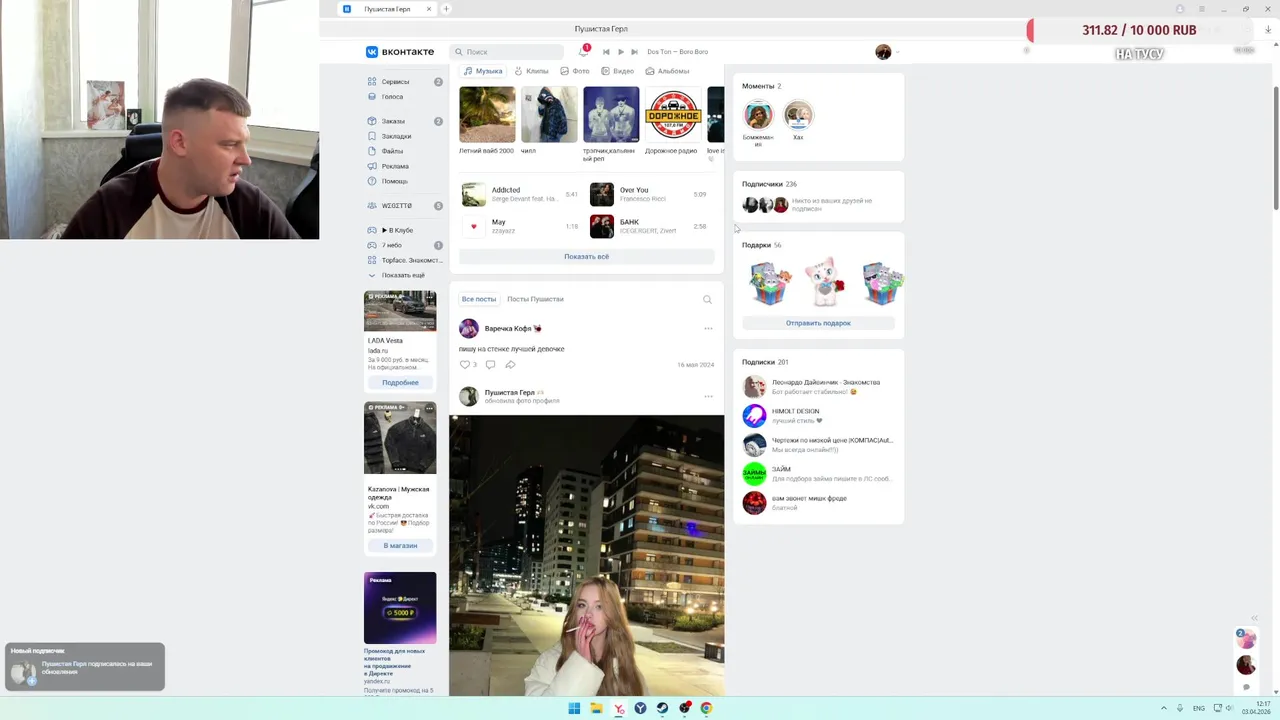Skip to next track in header player
The width and height of the screenshot is (1280, 720).
[634, 52]
